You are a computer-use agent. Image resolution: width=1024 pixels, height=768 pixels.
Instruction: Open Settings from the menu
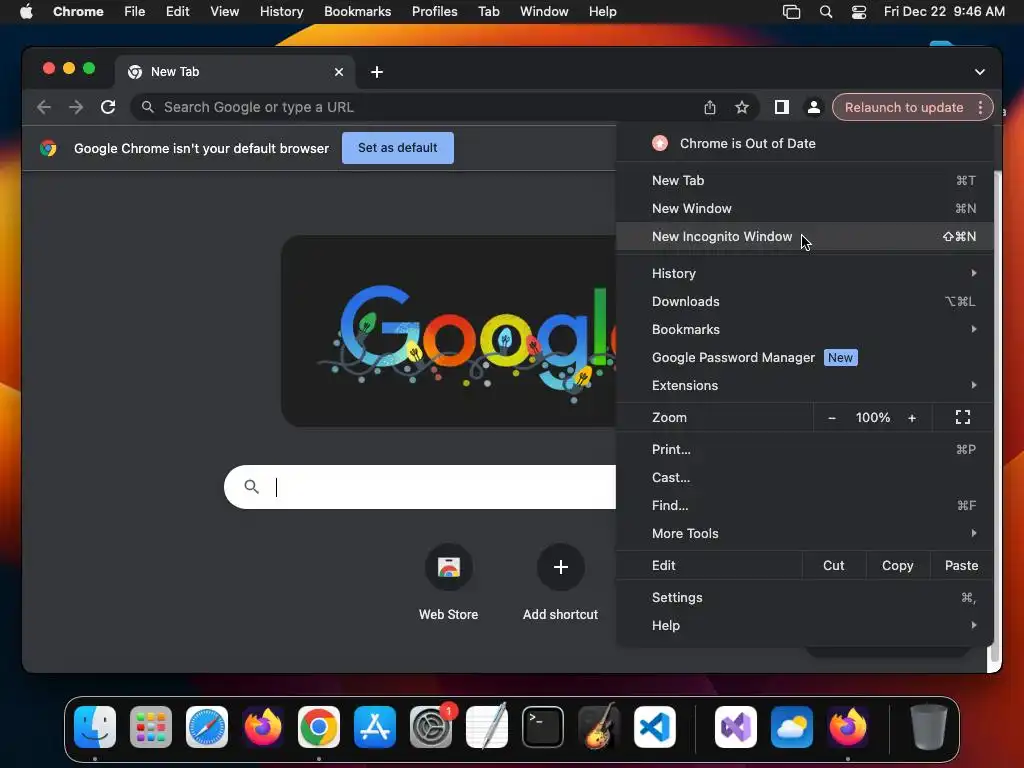[x=805, y=598]
